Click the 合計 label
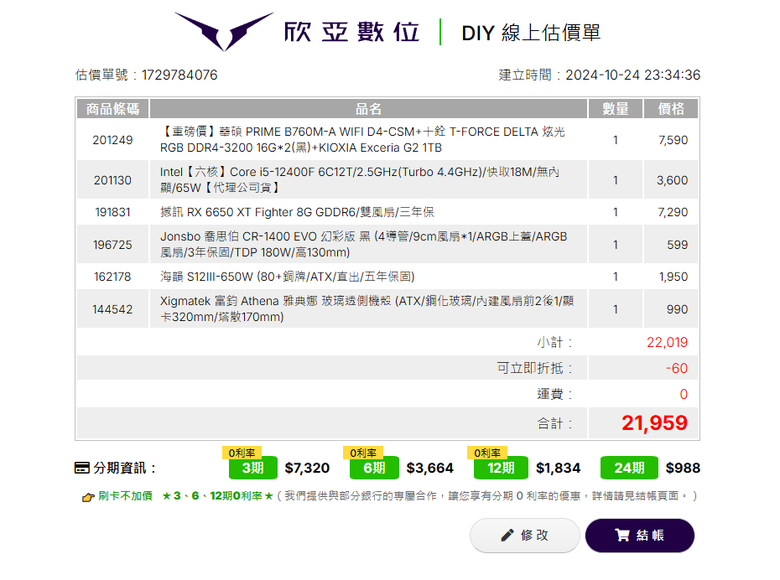 pos(555,424)
